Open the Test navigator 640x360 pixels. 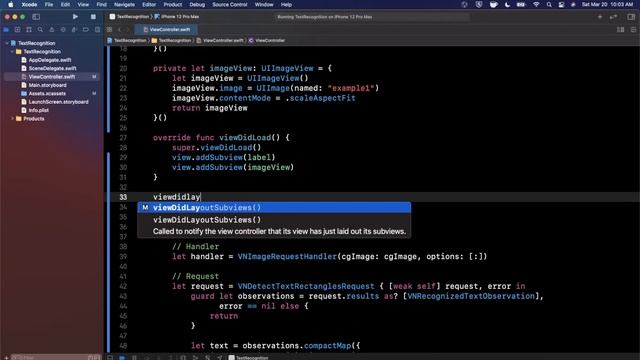[x=63, y=29]
